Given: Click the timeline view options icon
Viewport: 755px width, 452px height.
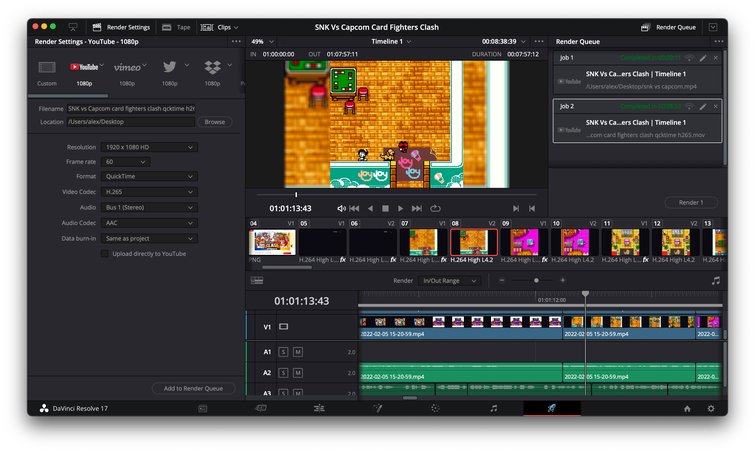Looking at the screenshot, I should (x=257, y=280).
